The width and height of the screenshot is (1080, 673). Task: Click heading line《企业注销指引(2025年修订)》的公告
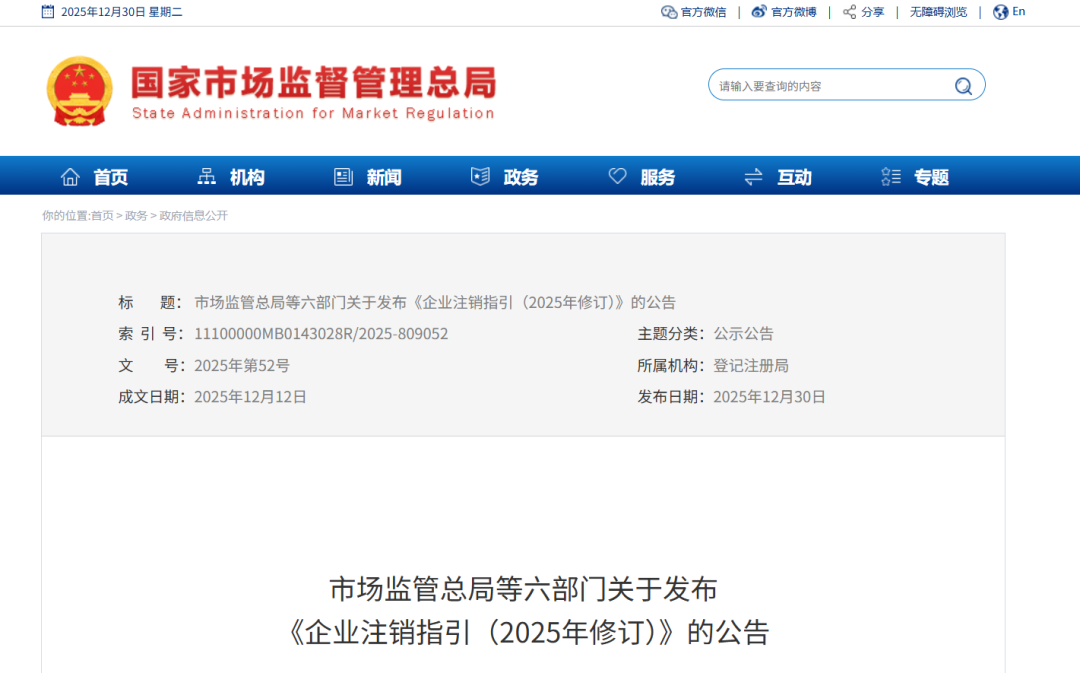tap(526, 632)
